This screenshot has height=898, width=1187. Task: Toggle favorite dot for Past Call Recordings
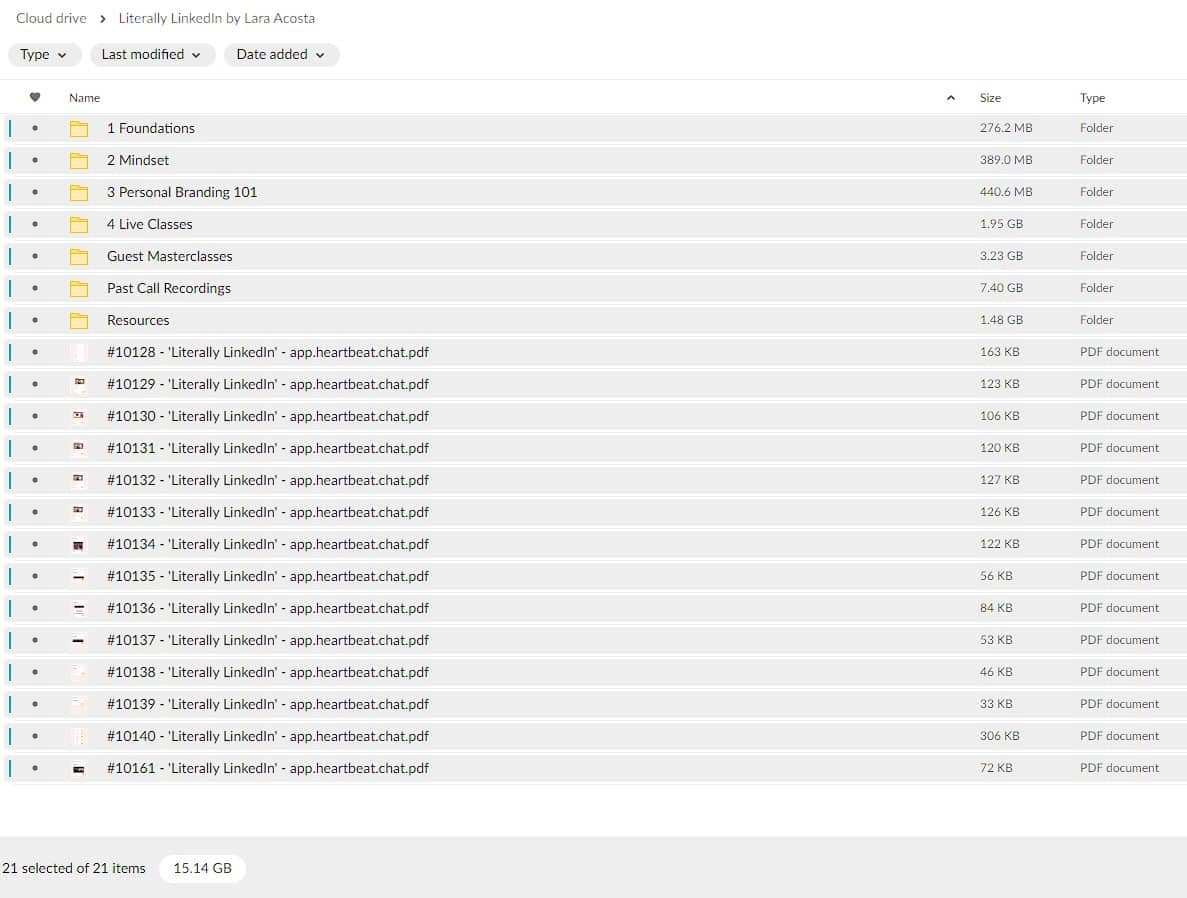point(35,289)
